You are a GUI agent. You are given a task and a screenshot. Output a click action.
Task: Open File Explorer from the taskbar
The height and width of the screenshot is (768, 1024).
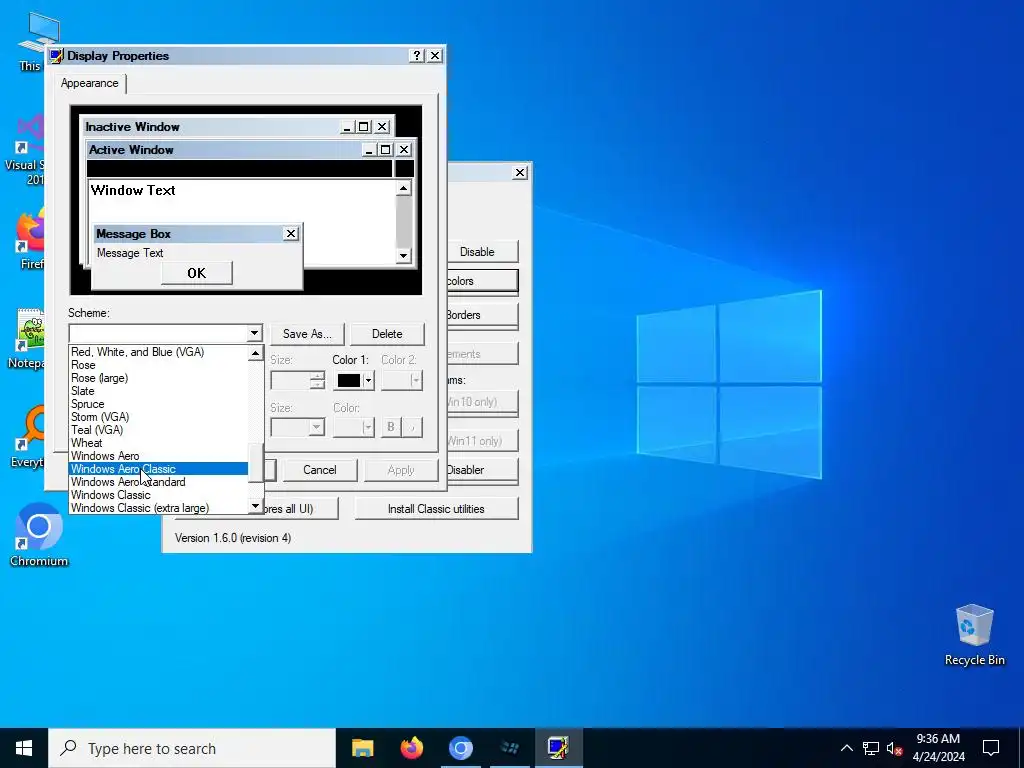click(362, 748)
